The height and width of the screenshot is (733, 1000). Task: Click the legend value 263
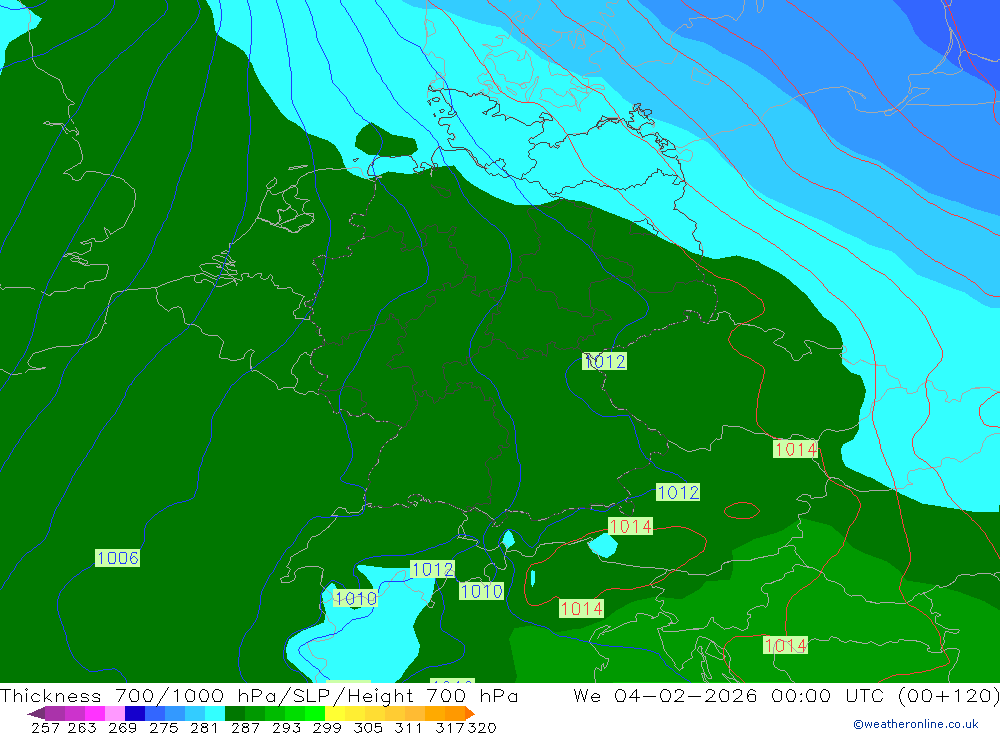pos(82,727)
